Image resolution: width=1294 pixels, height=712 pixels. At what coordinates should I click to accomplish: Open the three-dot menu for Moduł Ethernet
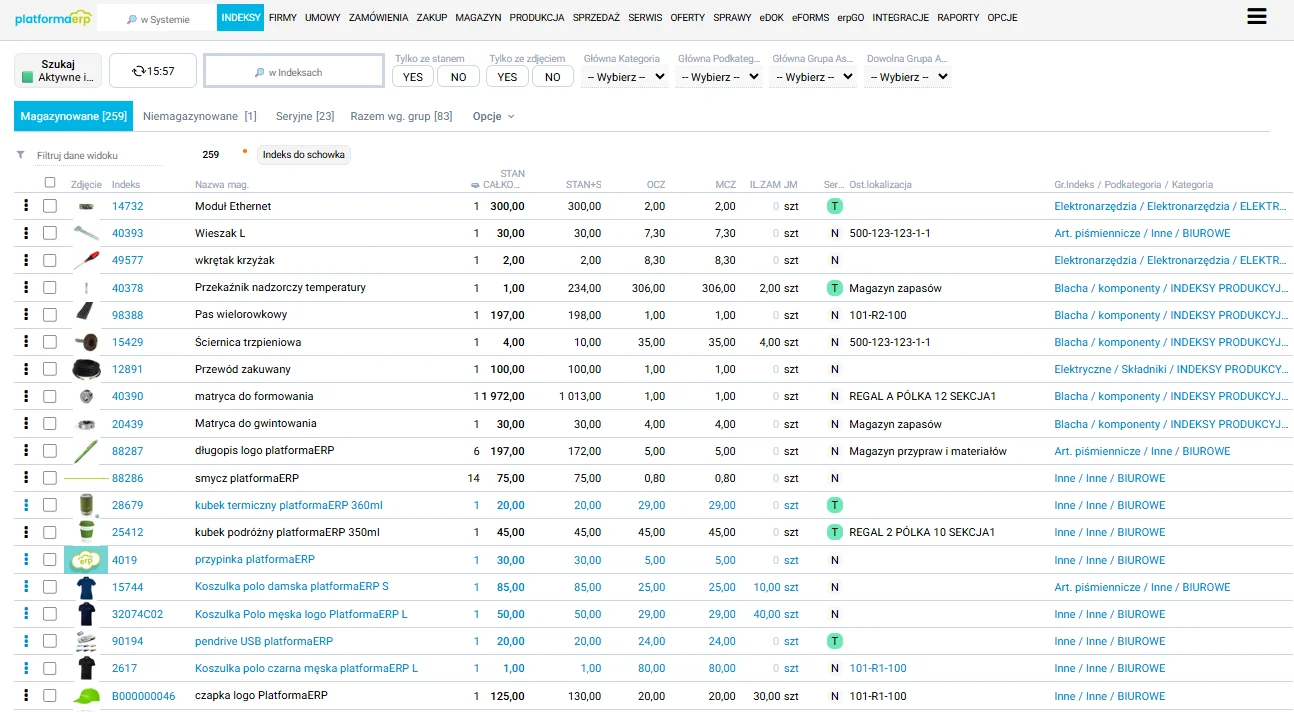(x=26, y=206)
